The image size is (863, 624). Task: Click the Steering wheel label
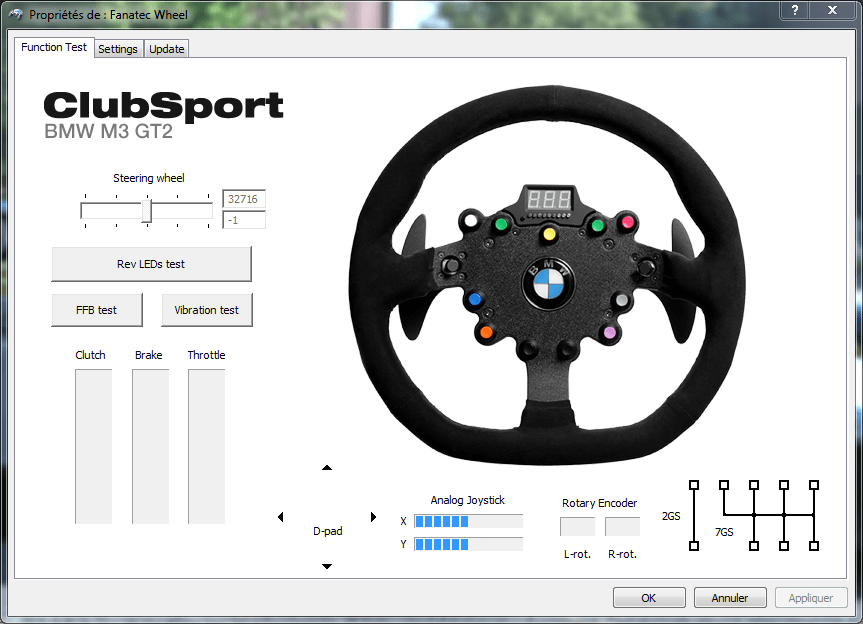(x=149, y=178)
